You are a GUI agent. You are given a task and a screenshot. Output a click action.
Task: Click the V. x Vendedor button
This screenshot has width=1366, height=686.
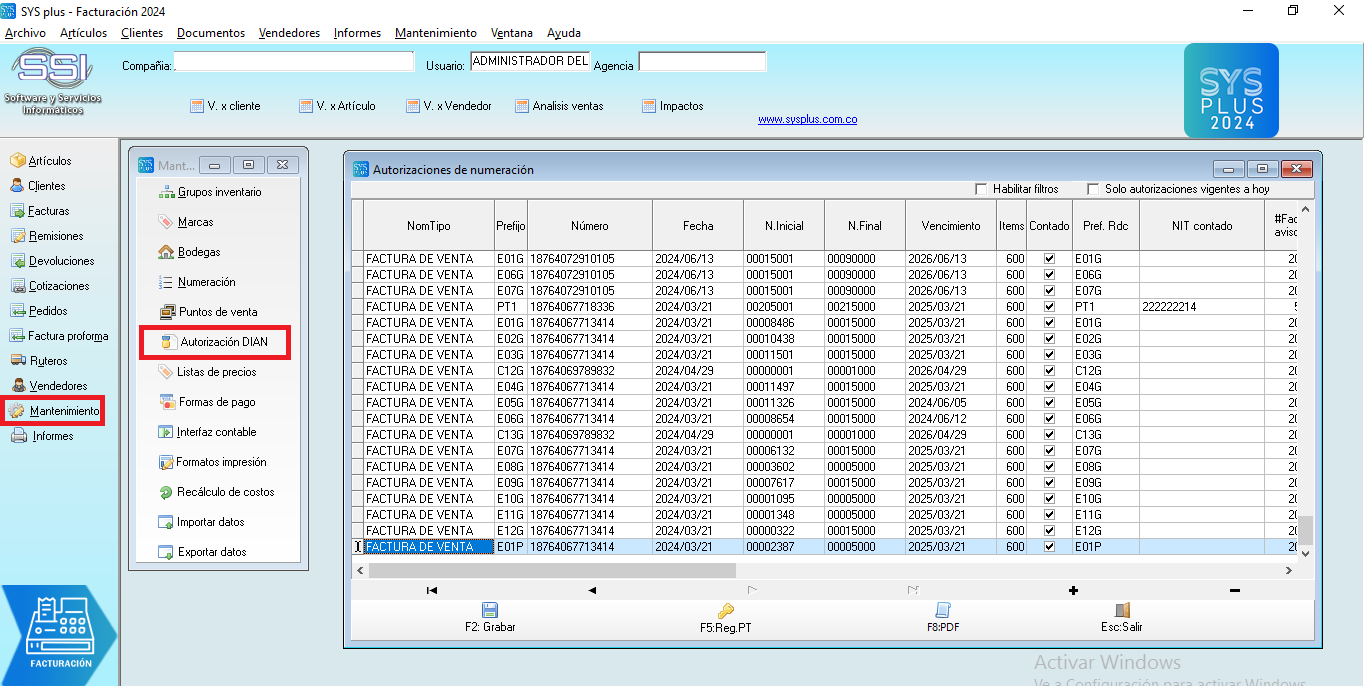[449, 106]
